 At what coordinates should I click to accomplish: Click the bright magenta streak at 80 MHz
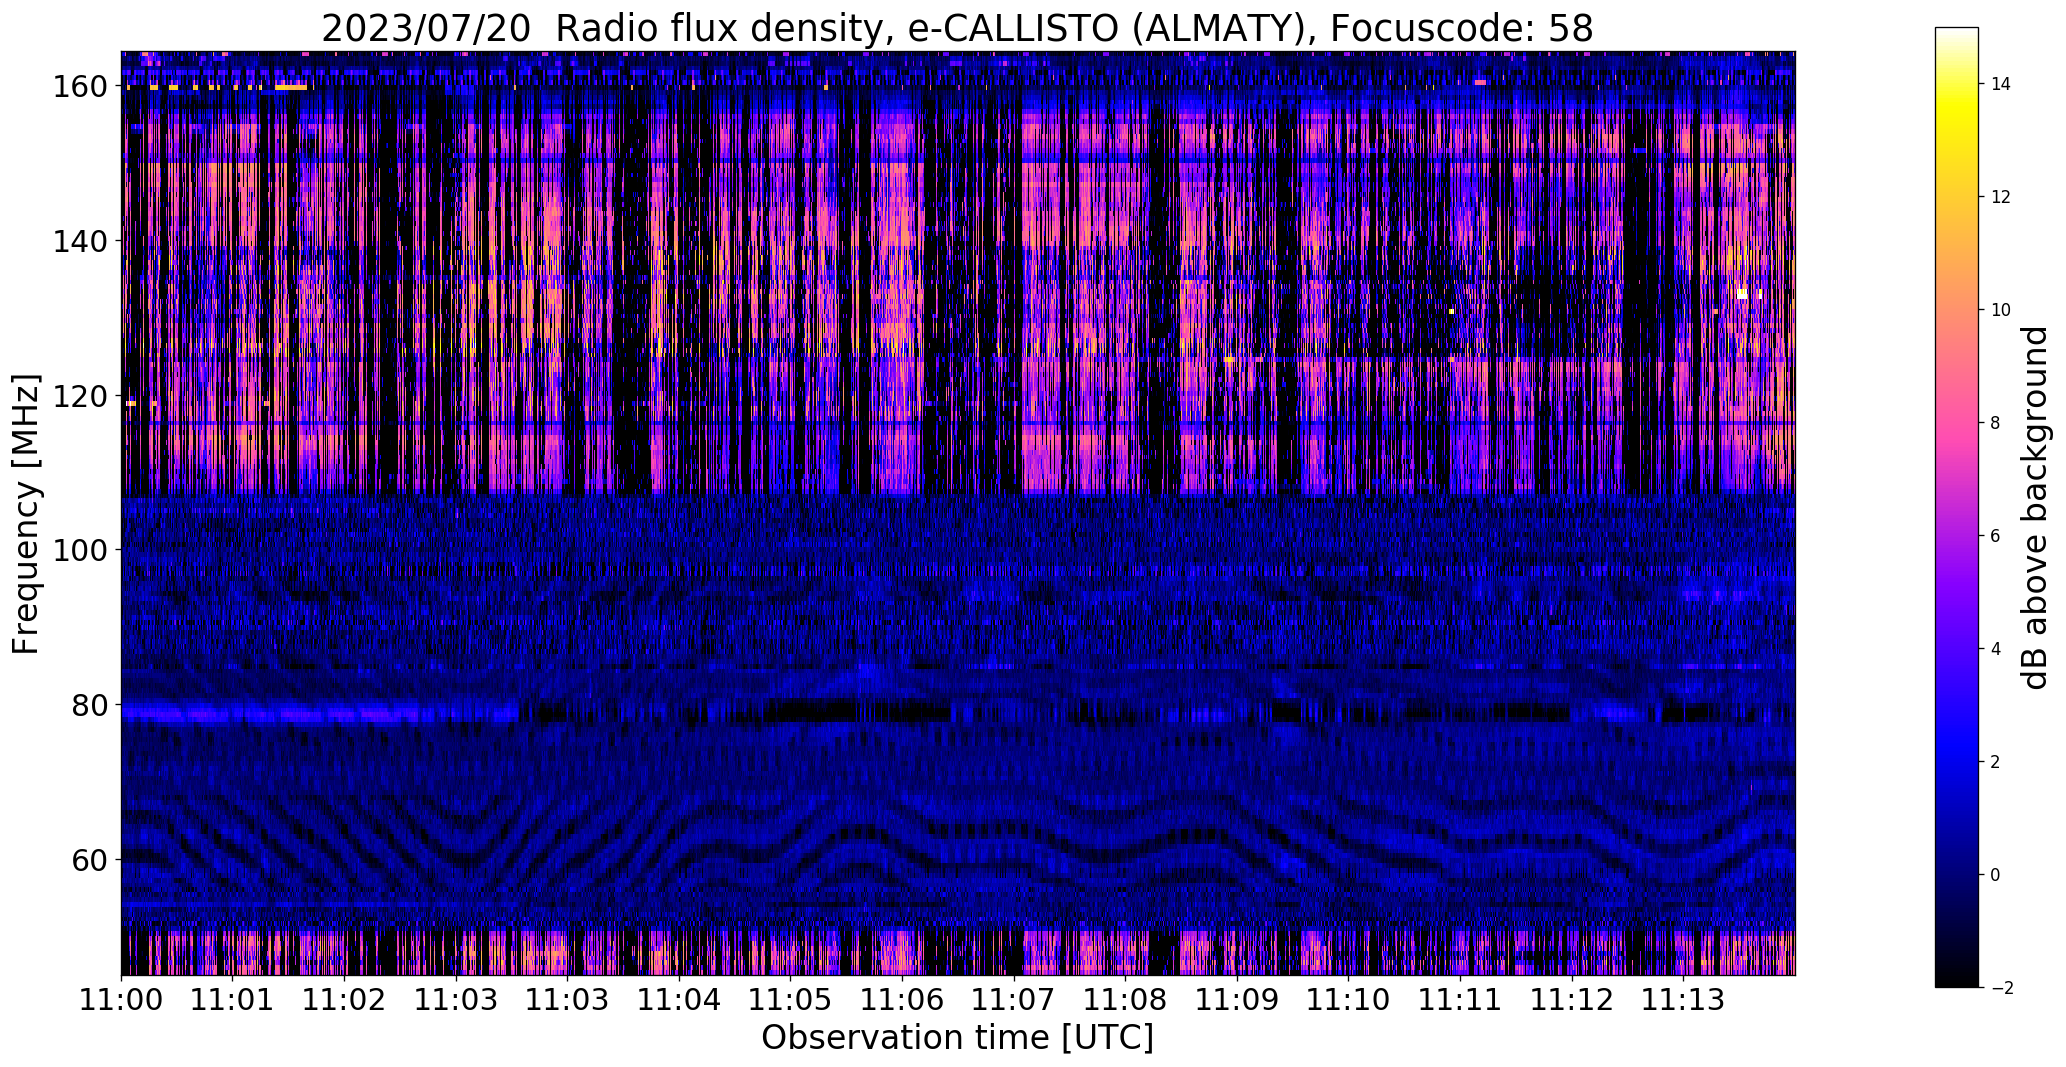pos(320,714)
